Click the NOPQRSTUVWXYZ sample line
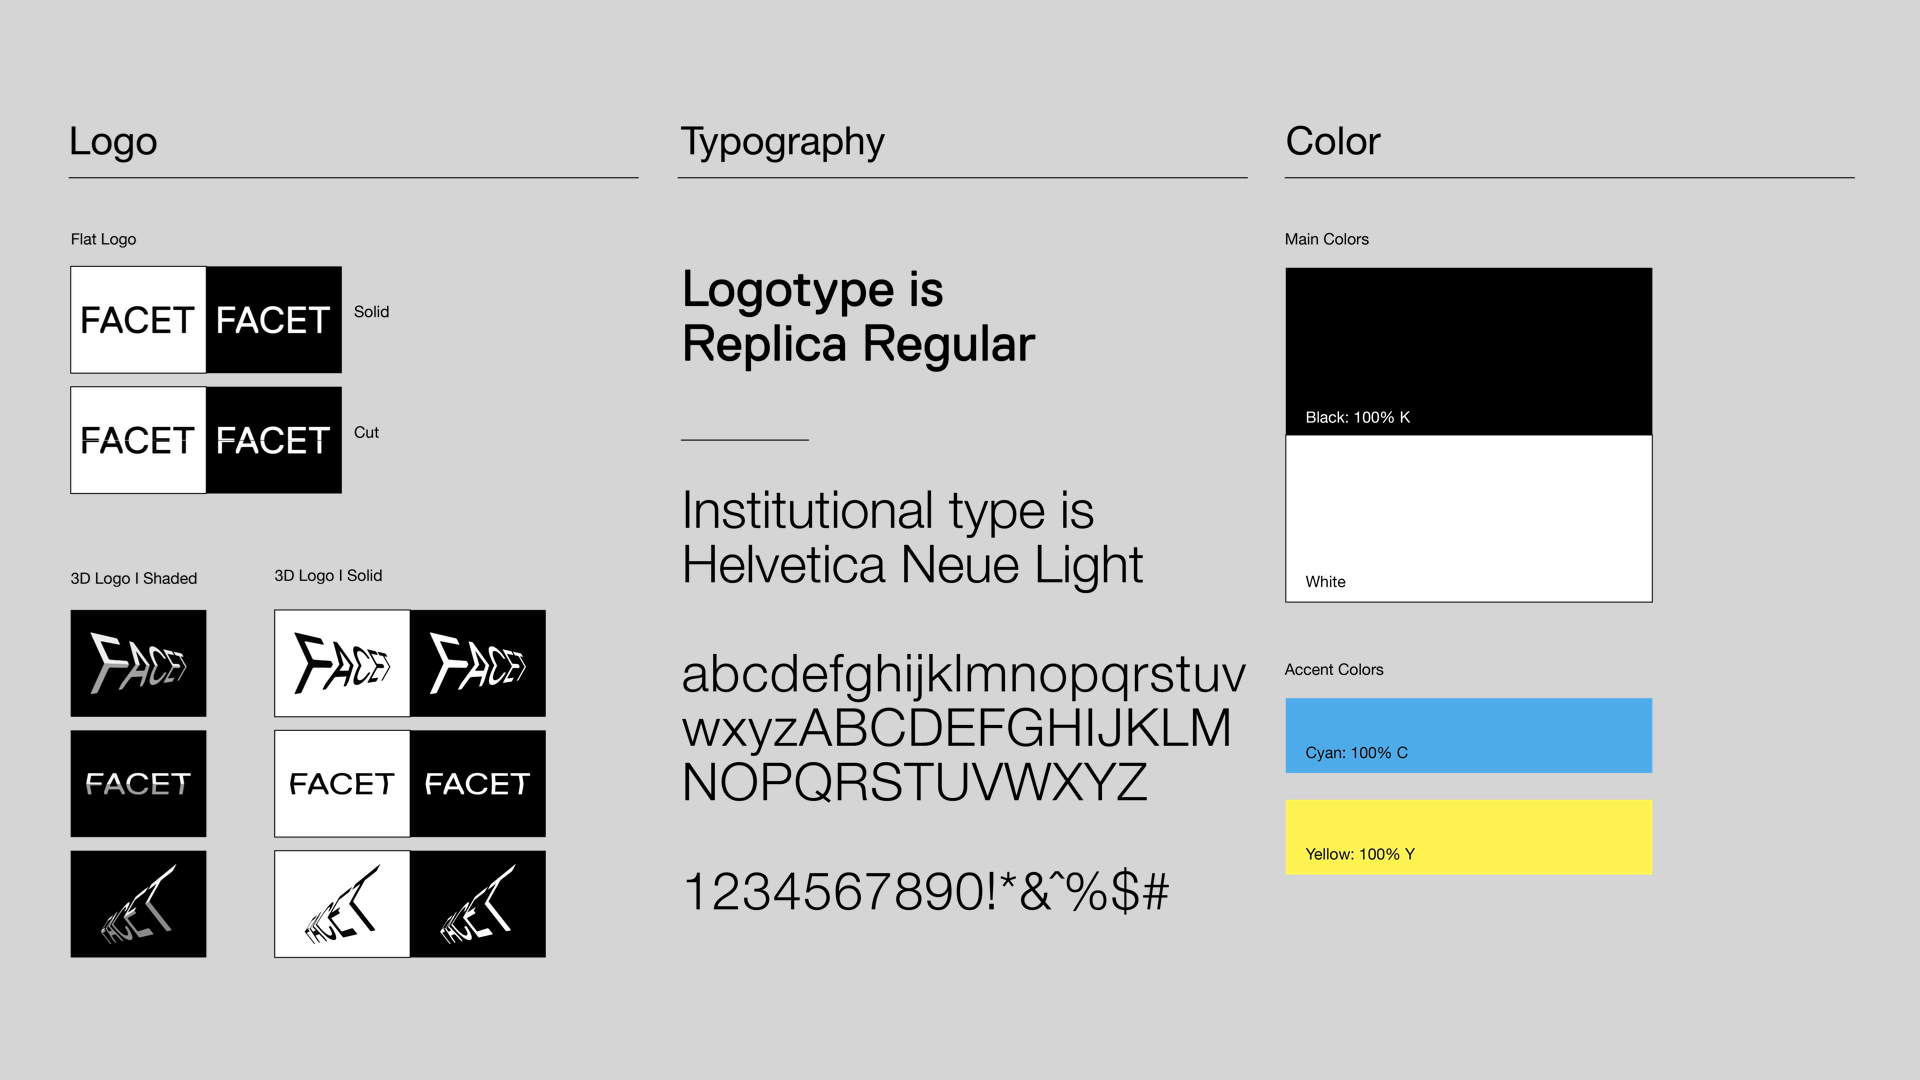The image size is (1920, 1080). [x=914, y=782]
